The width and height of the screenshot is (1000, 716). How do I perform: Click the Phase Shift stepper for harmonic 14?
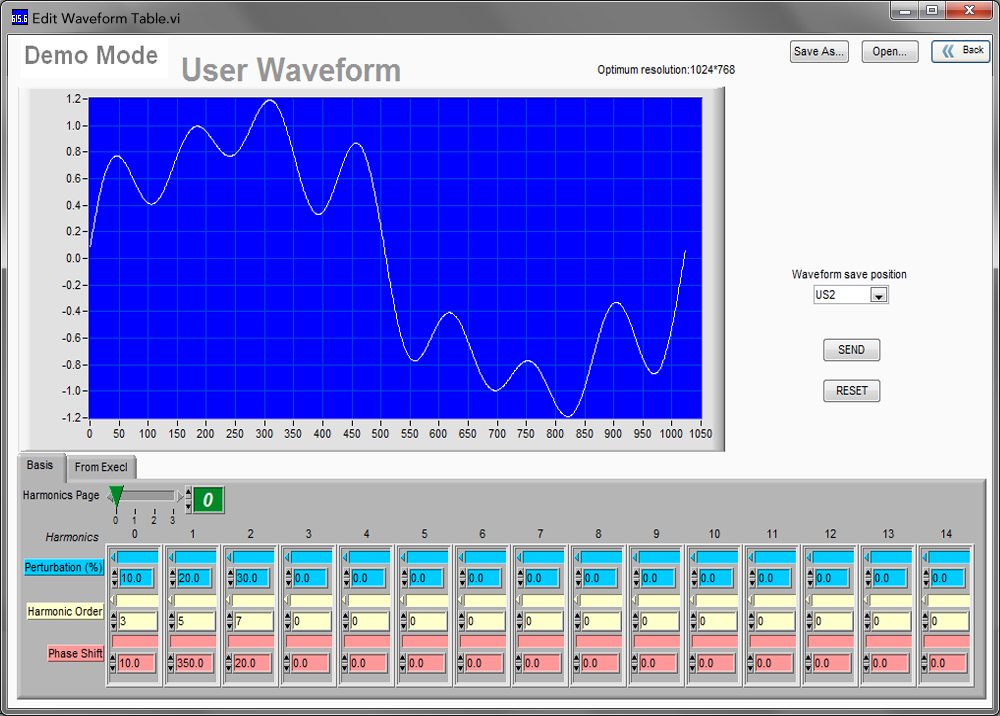(x=925, y=663)
